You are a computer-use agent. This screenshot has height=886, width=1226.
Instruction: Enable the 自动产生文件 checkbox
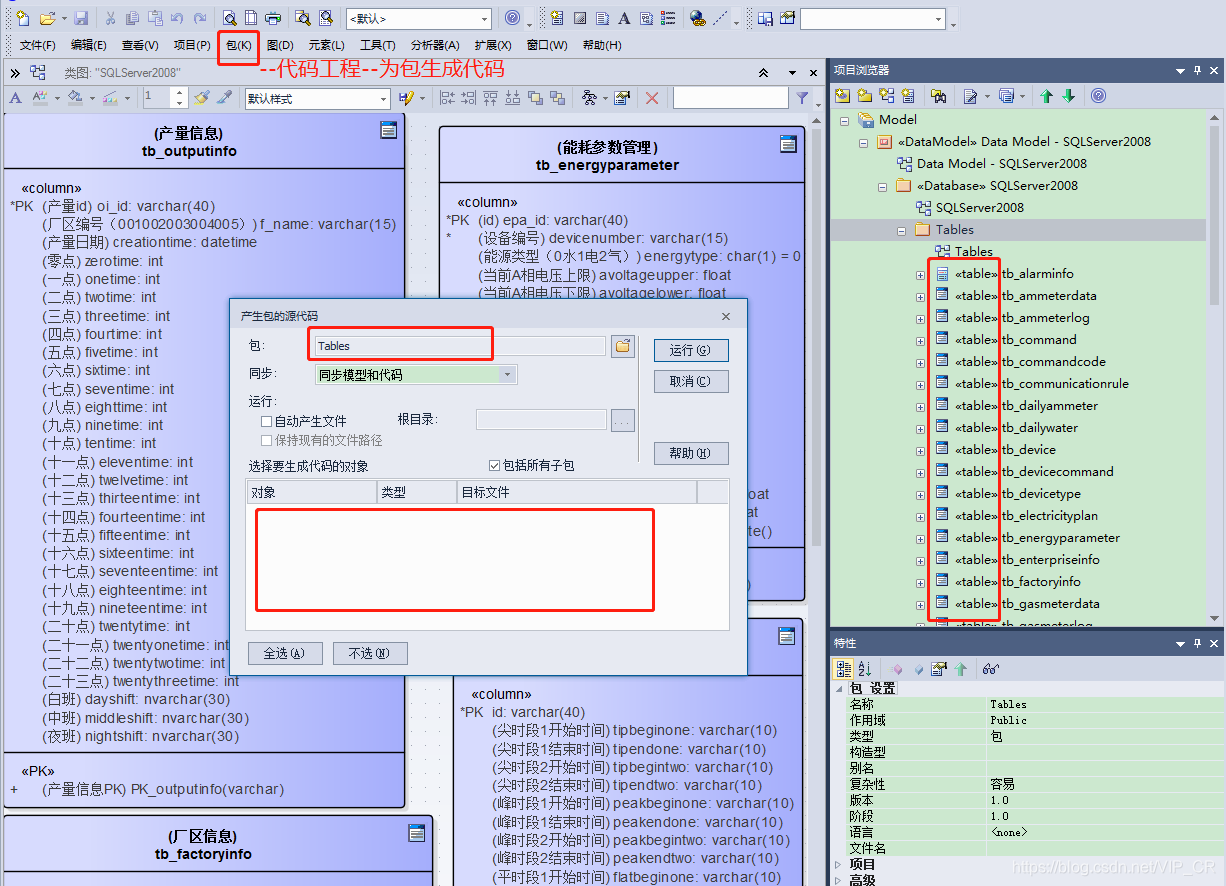[267, 422]
